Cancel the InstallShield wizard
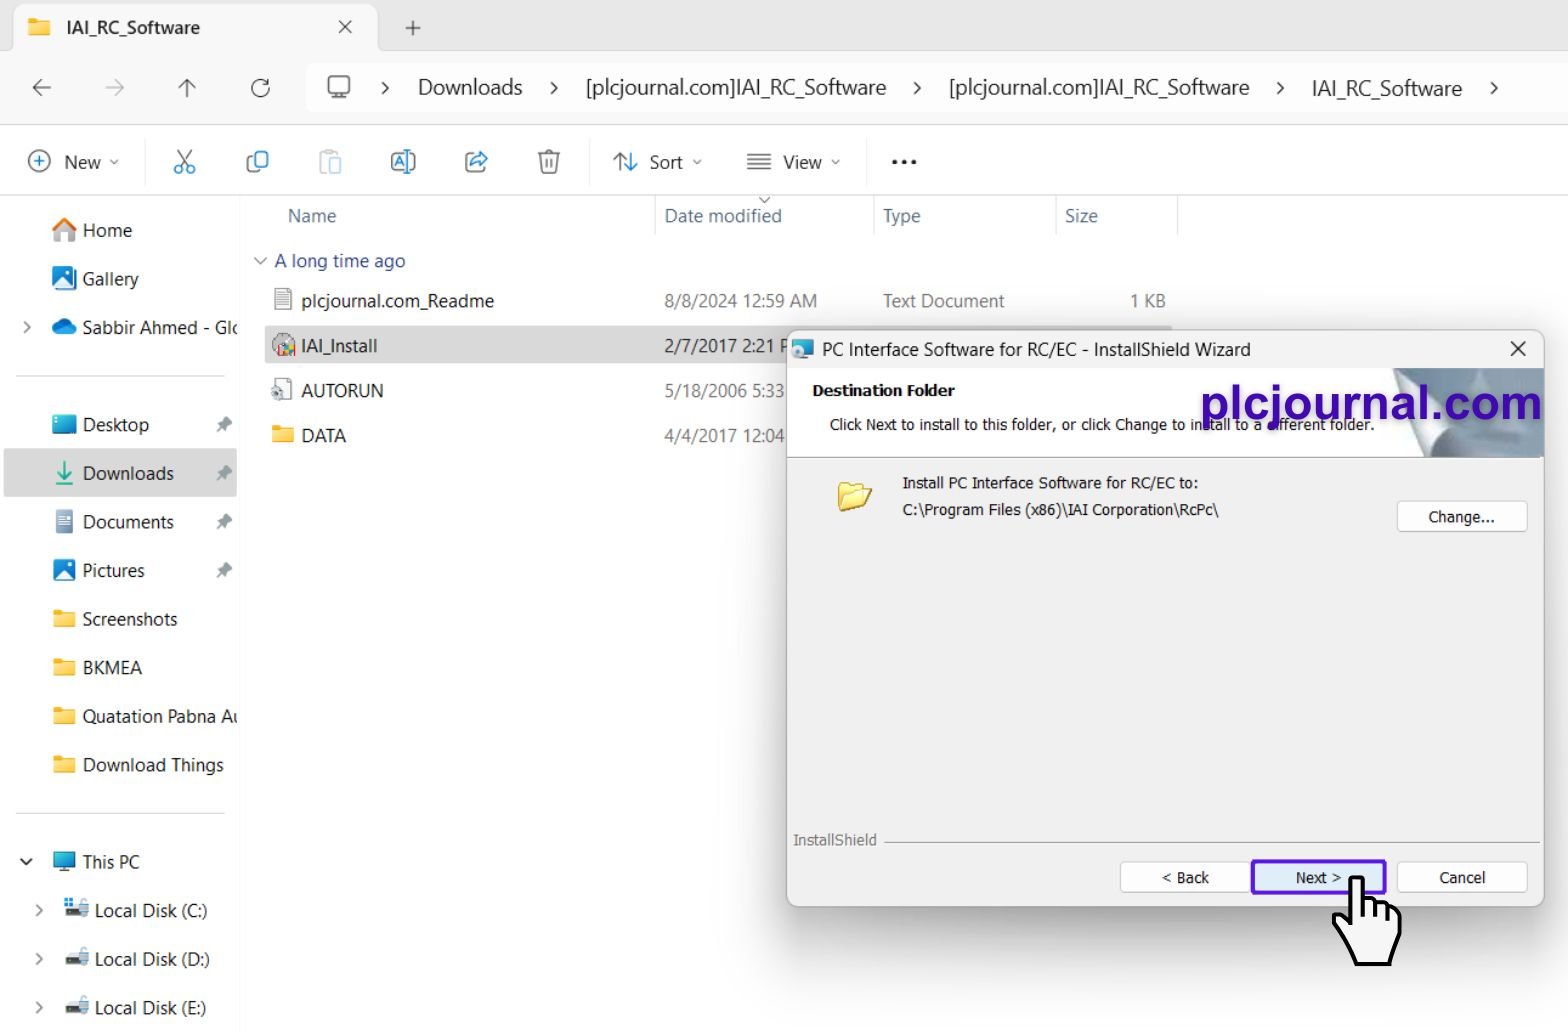Image resolution: width=1568 pixels, height=1033 pixels. 1461,877
